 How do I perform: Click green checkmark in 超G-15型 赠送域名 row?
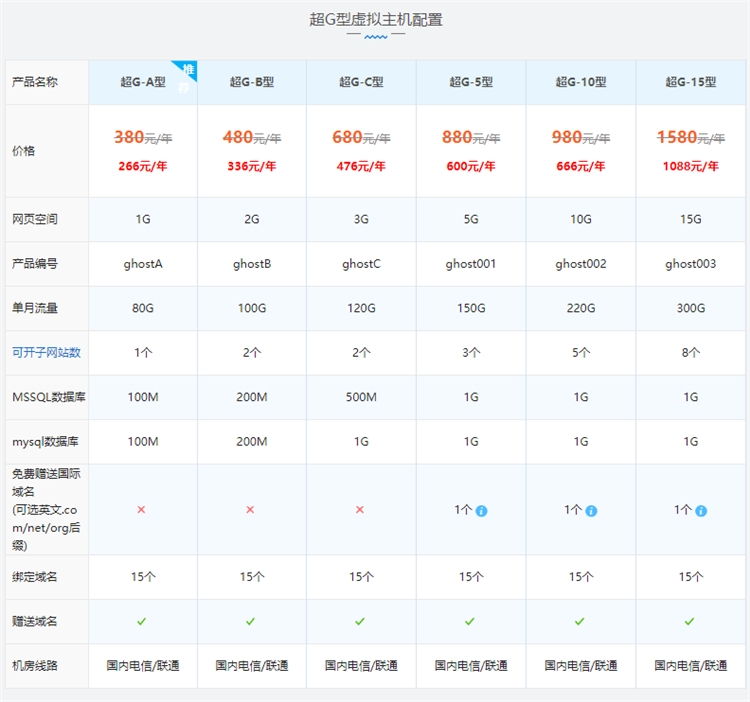pos(690,621)
